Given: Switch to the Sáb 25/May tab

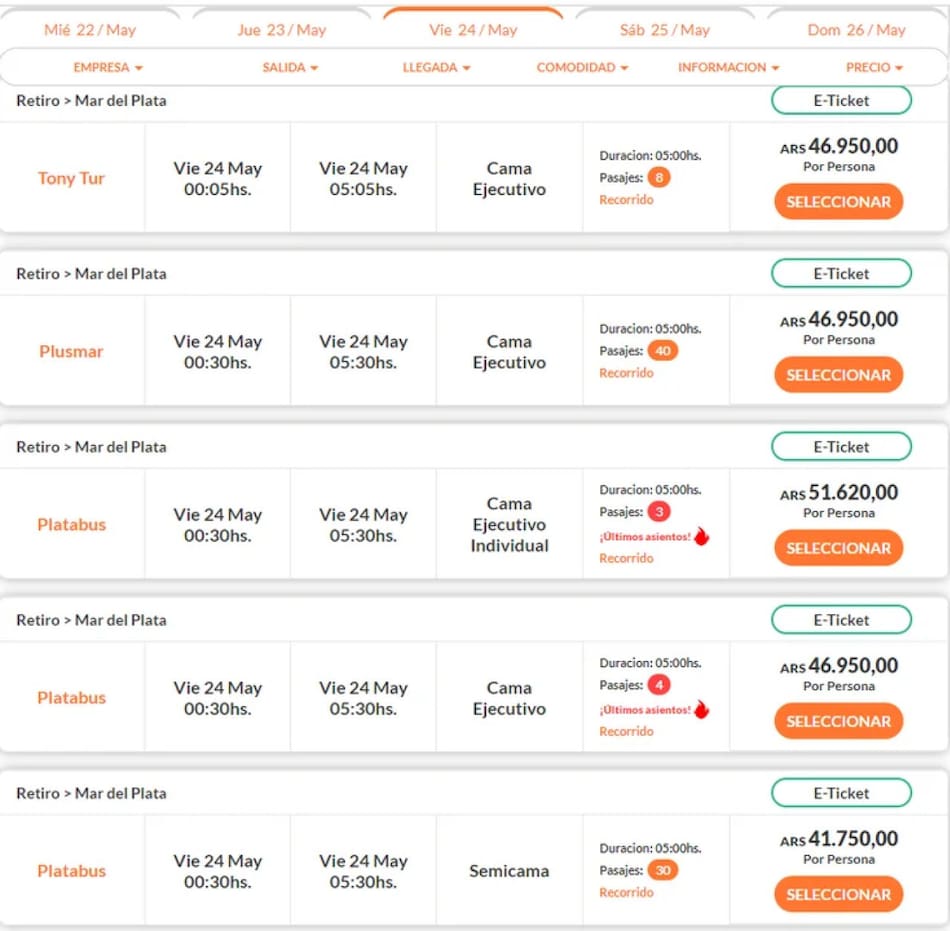Looking at the screenshot, I should point(665,30).
